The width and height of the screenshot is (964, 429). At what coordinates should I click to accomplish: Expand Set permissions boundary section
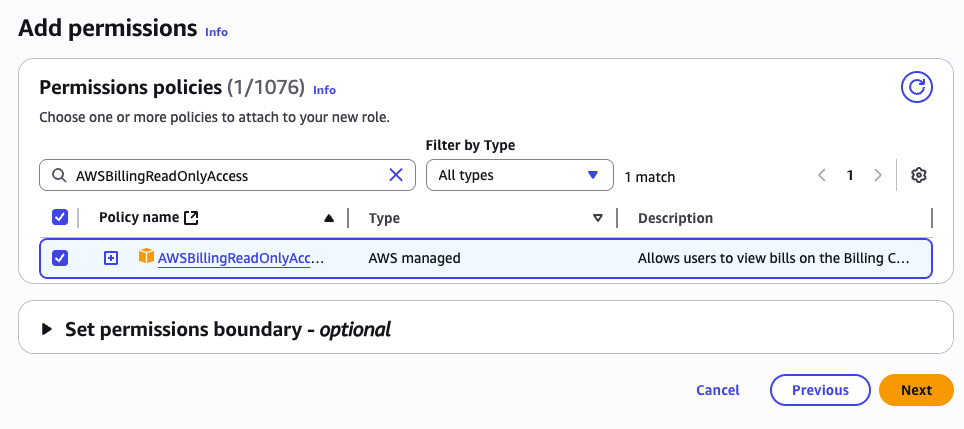47,329
